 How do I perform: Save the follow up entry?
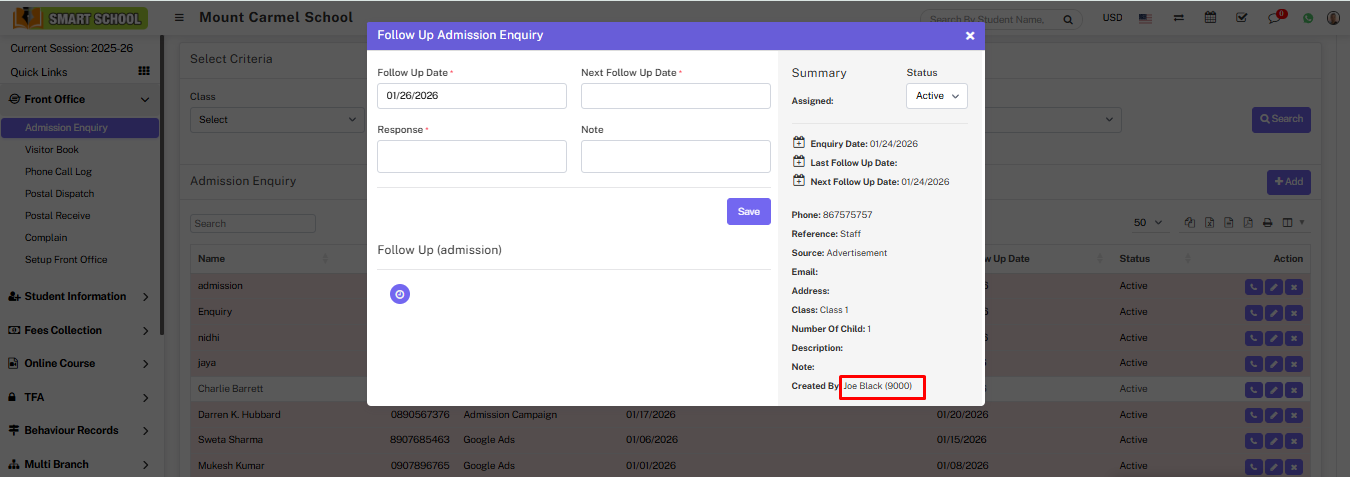point(748,211)
